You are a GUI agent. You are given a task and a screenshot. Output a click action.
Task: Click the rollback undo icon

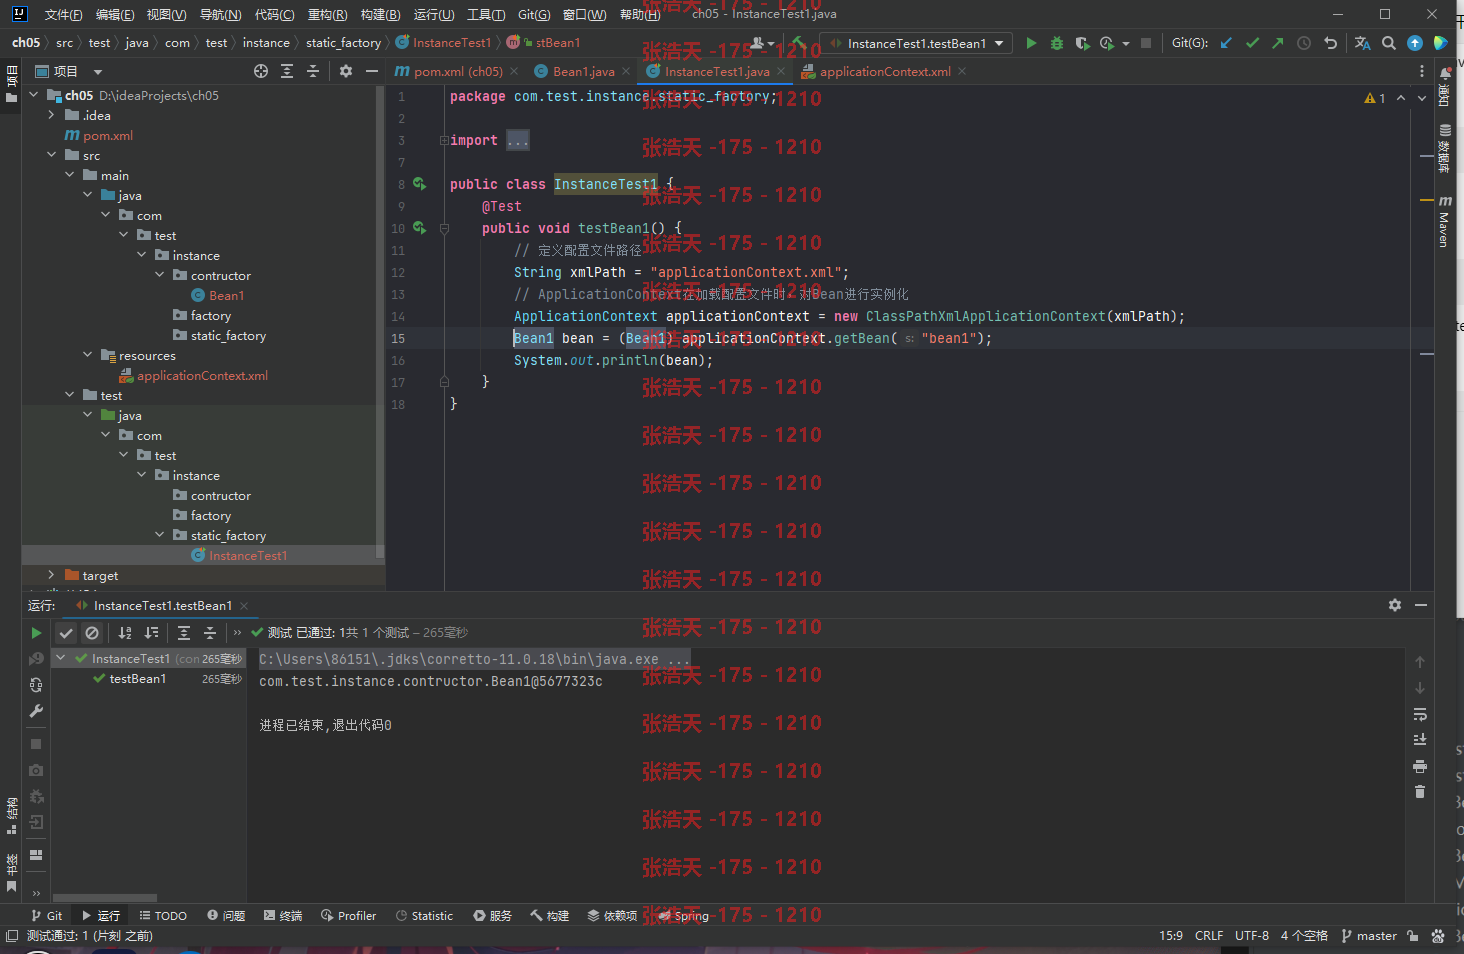point(1330,43)
